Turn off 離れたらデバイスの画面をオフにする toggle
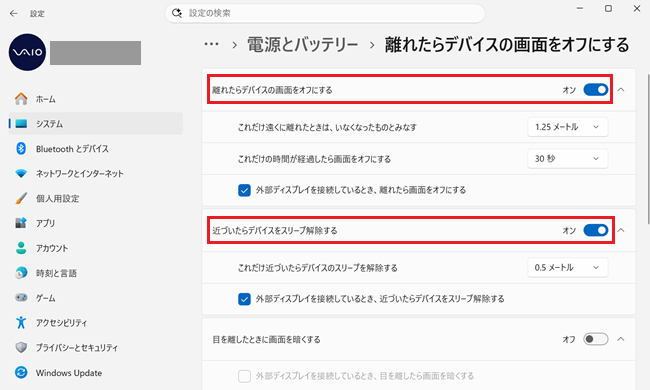 click(596, 90)
